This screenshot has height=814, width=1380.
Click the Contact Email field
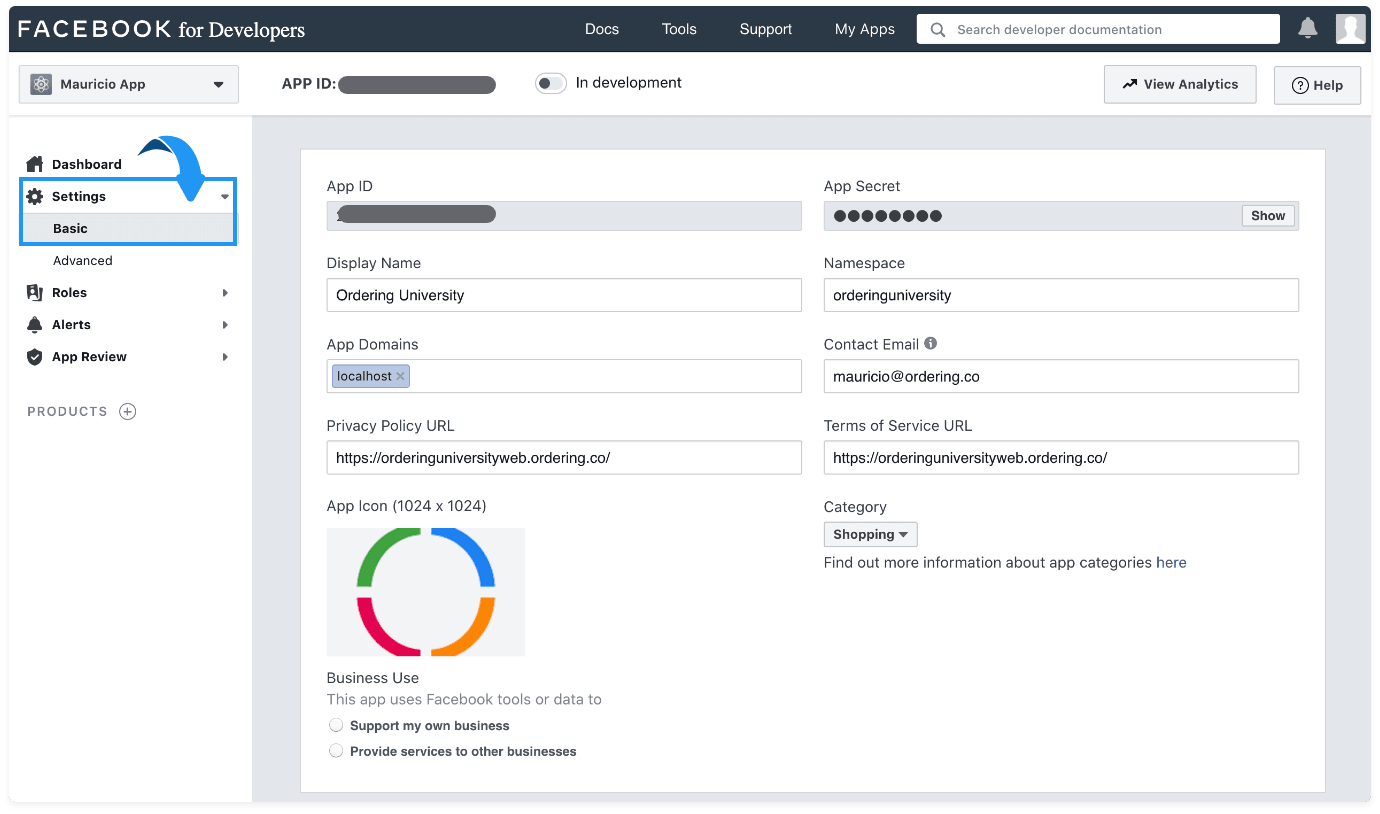[x=1061, y=376]
